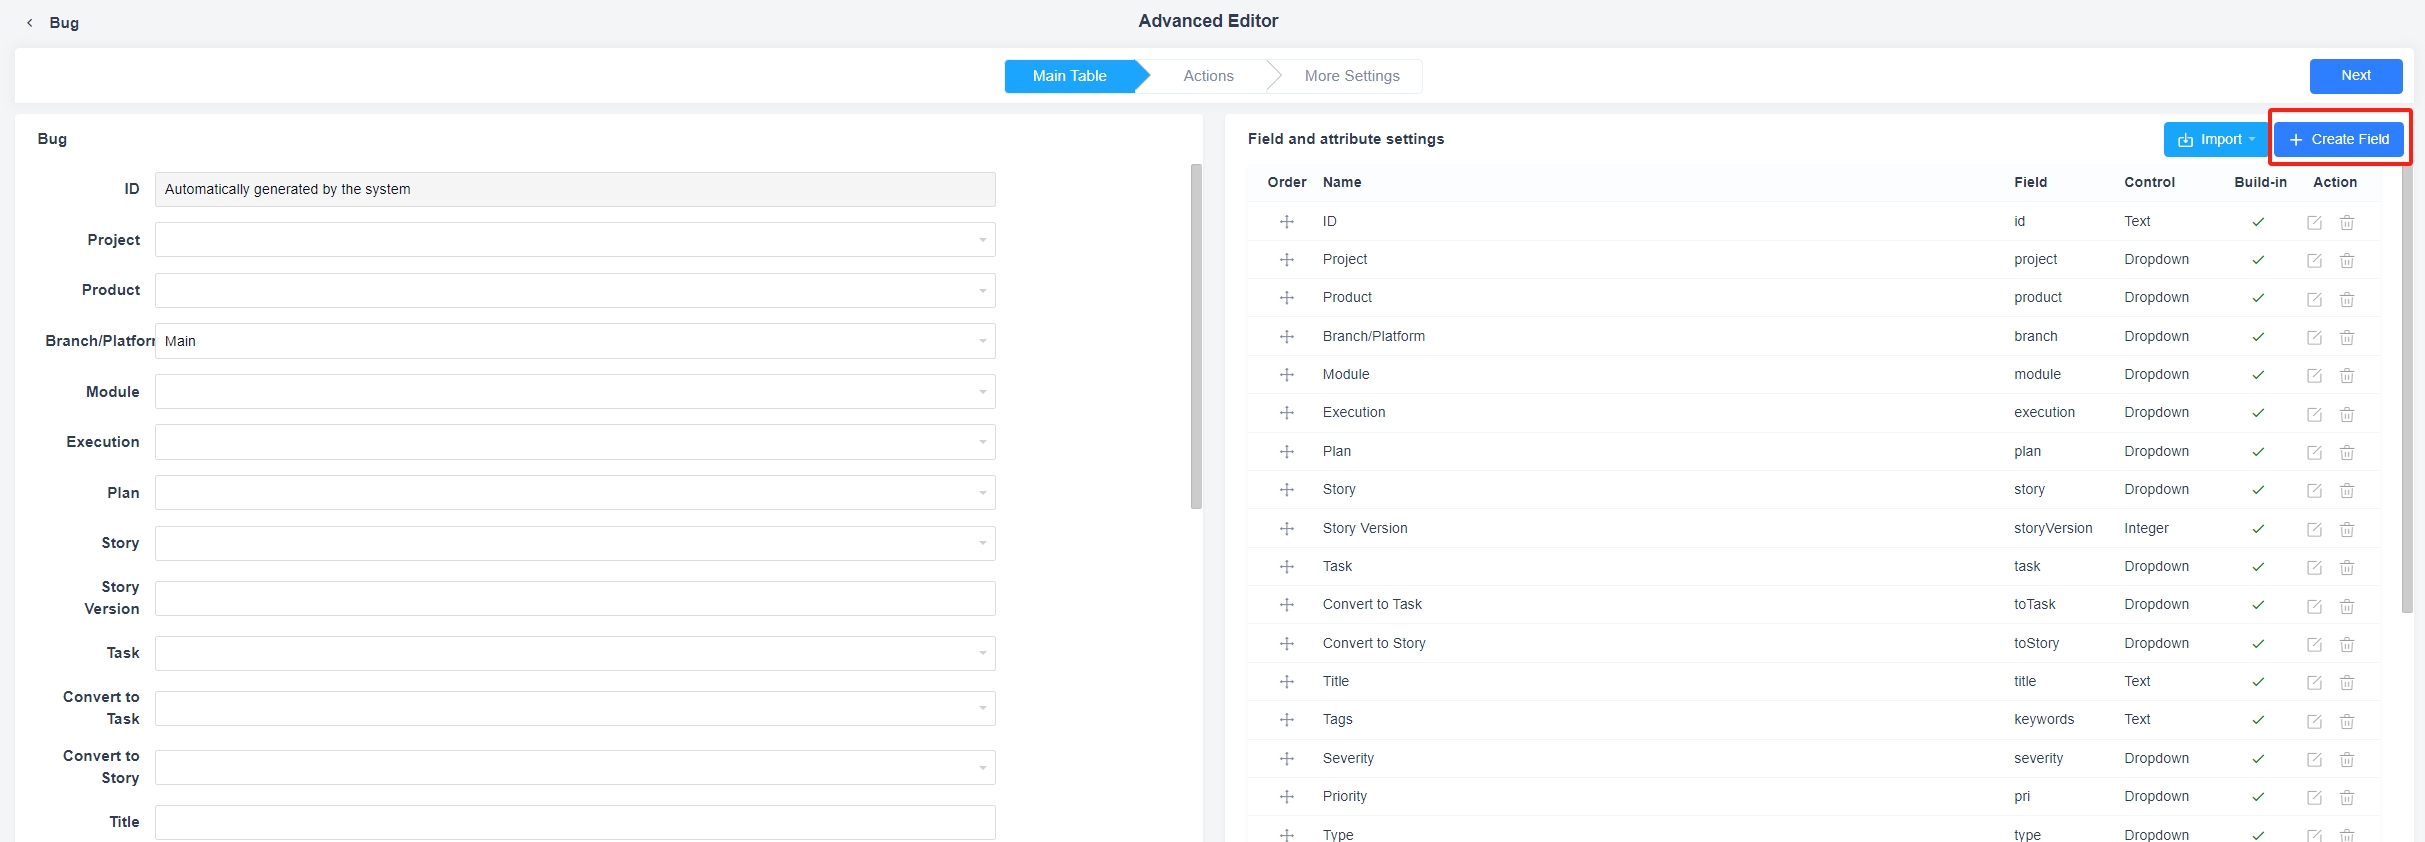The height and width of the screenshot is (842, 2425).
Task: Edit the Severity field row
Action: tap(2314, 760)
